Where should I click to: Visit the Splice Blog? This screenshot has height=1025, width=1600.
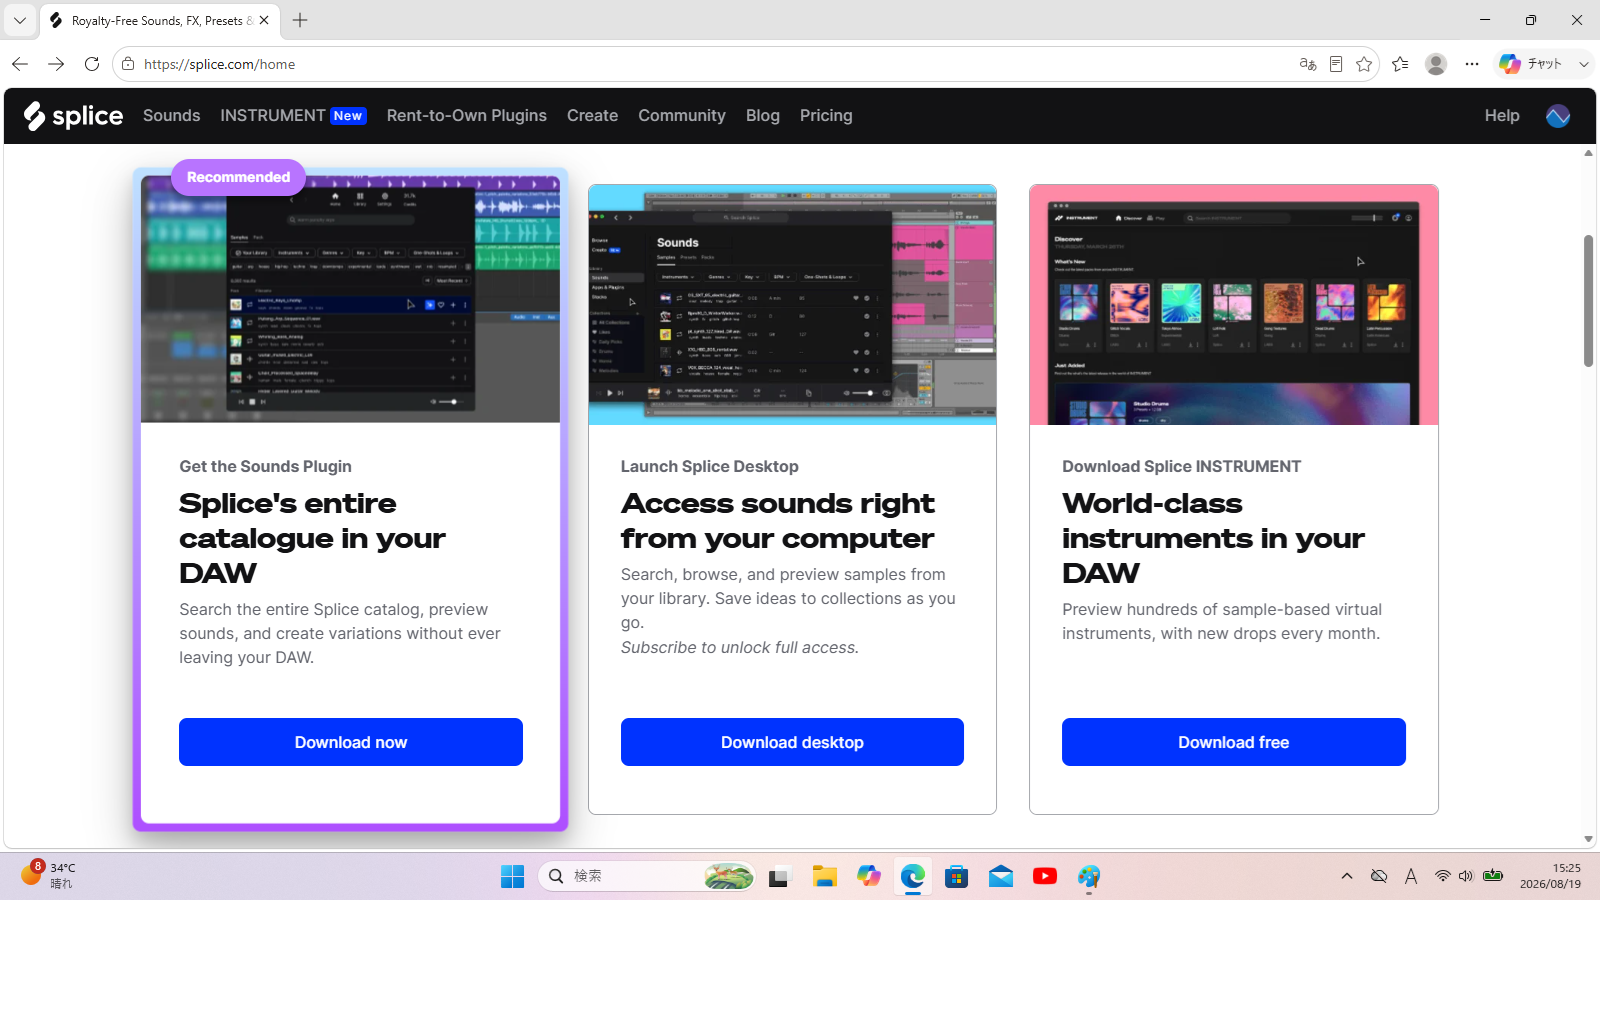pos(763,116)
